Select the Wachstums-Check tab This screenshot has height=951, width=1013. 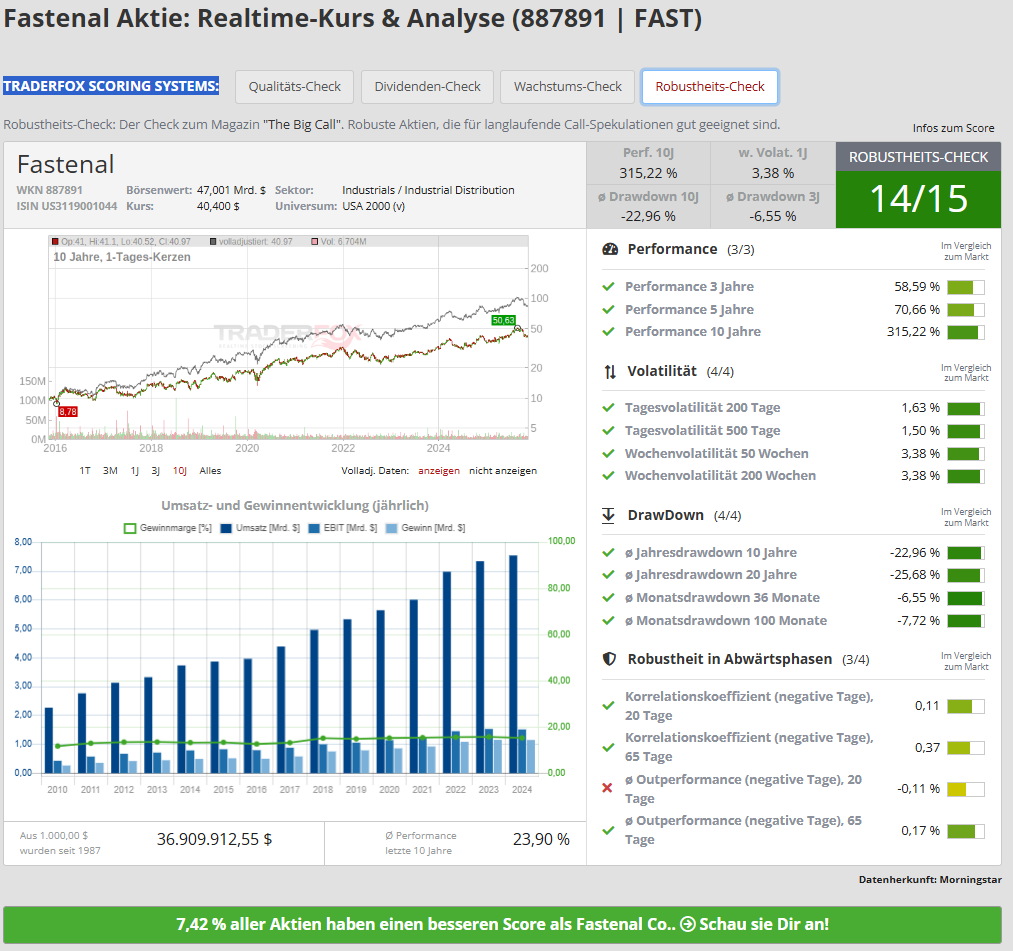(x=568, y=87)
